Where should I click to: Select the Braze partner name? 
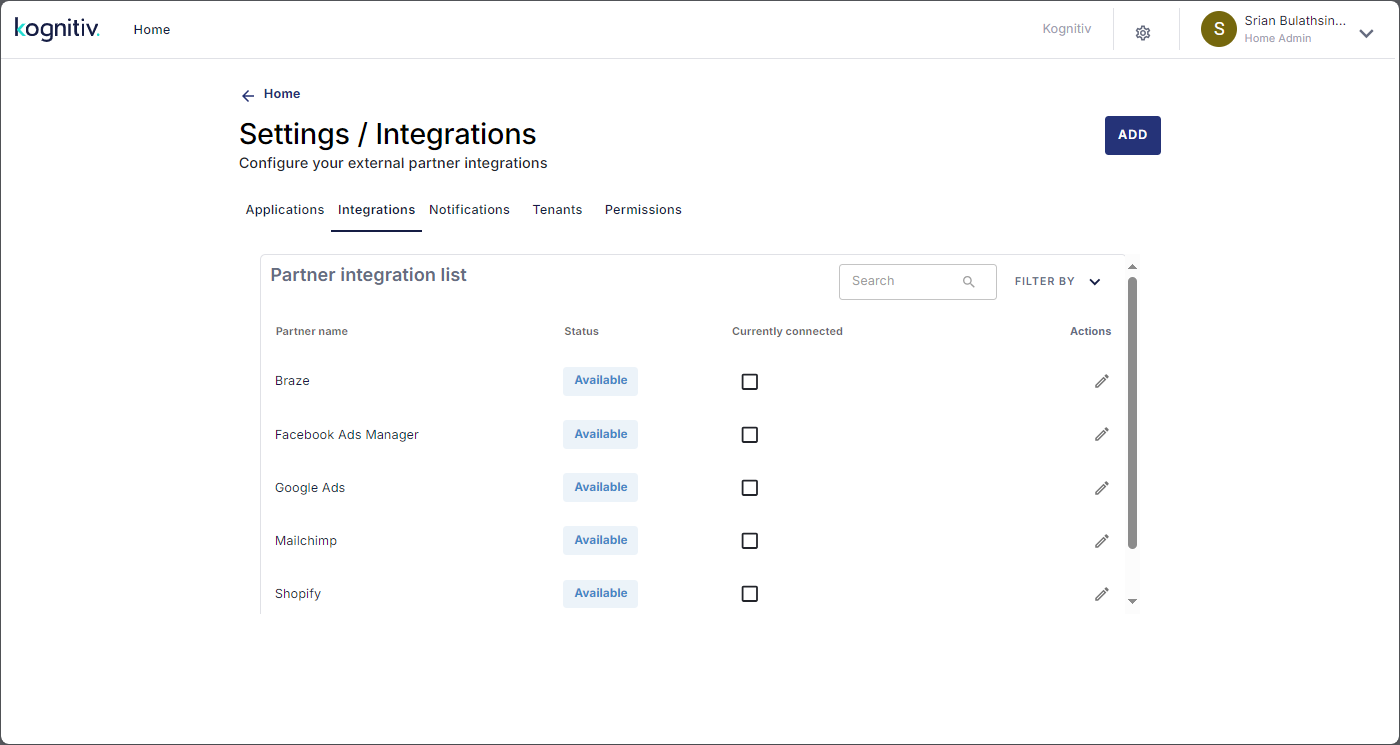292,381
